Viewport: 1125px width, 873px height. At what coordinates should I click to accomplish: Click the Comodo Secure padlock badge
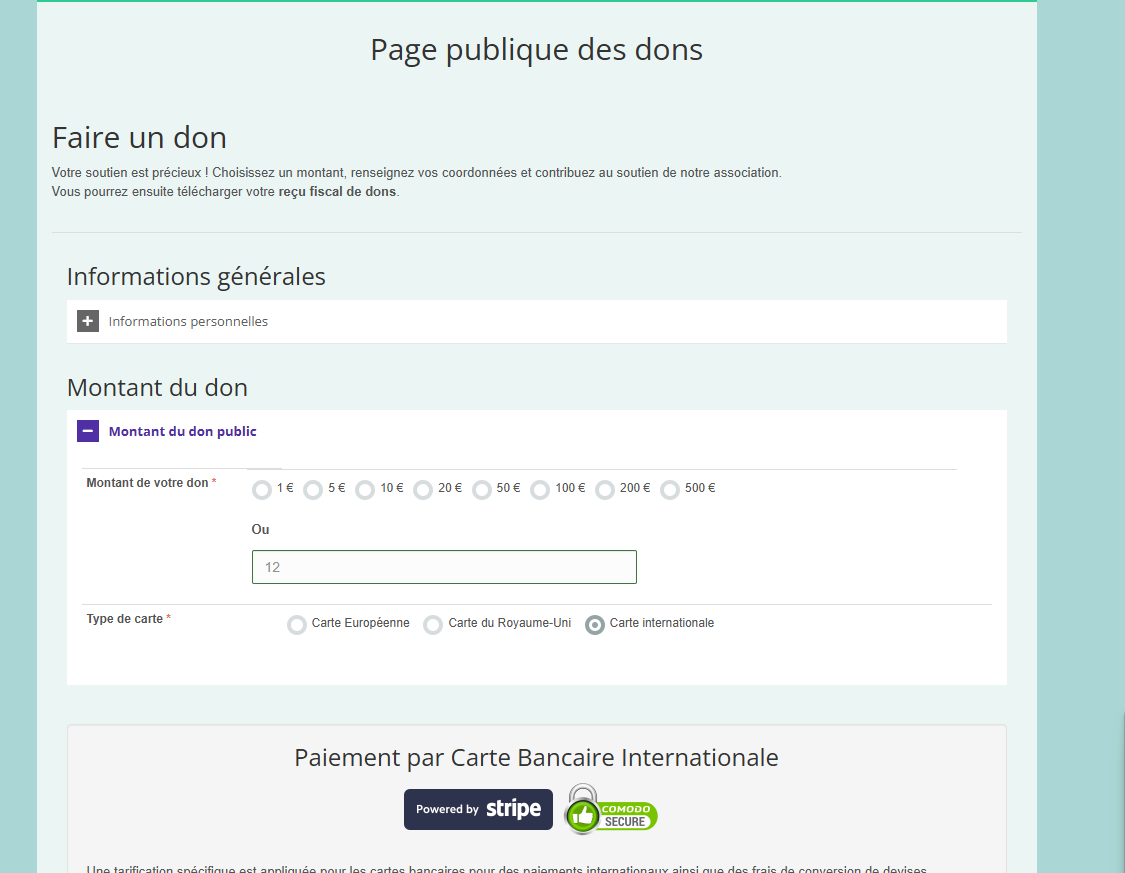[611, 809]
